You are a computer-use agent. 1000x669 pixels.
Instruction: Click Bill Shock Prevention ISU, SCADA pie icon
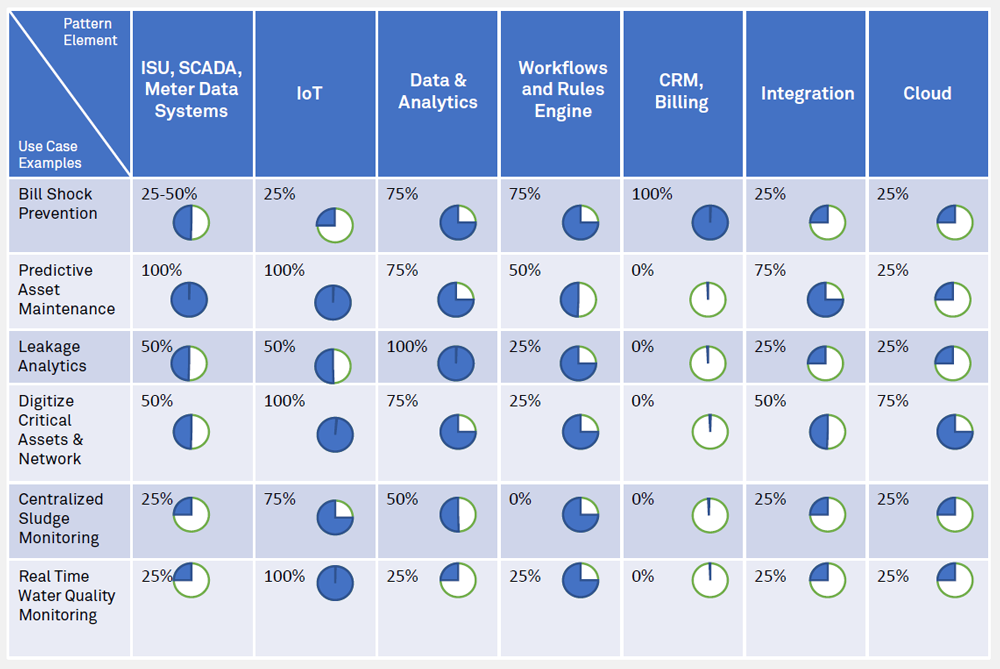[x=190, y=223]
